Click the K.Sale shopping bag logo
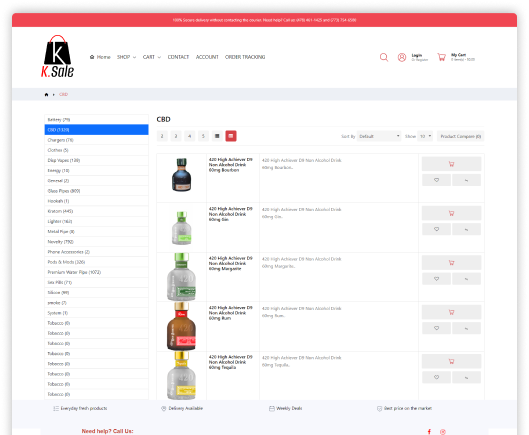Screen dimensions: 529x435 57,56
